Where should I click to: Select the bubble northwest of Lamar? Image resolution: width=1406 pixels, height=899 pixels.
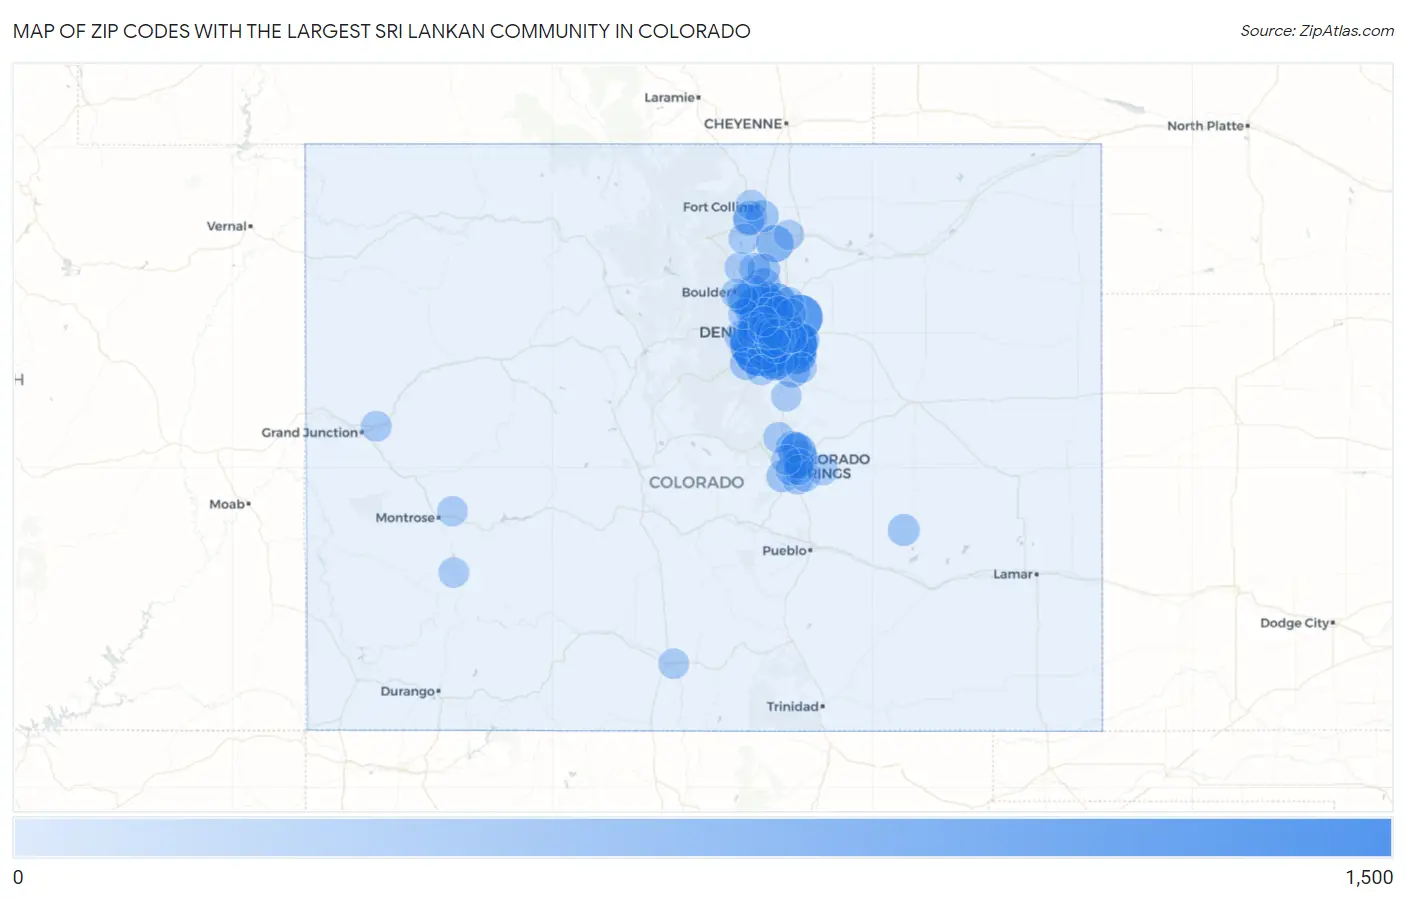[x=903, y=530]
